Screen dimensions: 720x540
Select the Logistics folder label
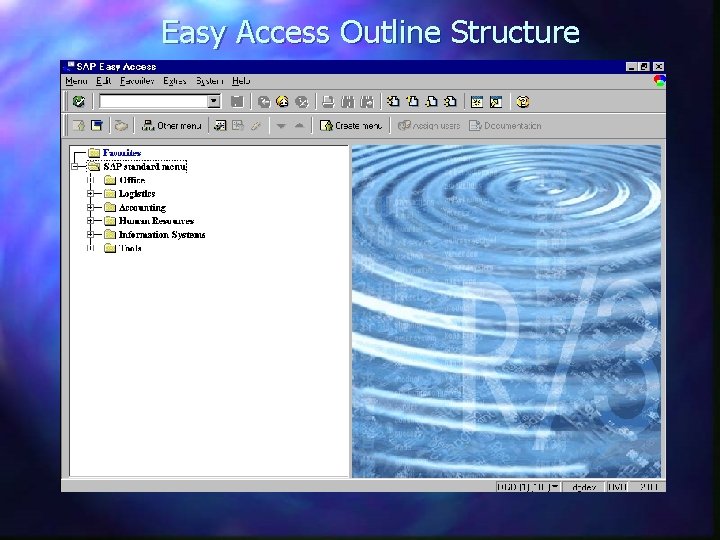(137, 194)
